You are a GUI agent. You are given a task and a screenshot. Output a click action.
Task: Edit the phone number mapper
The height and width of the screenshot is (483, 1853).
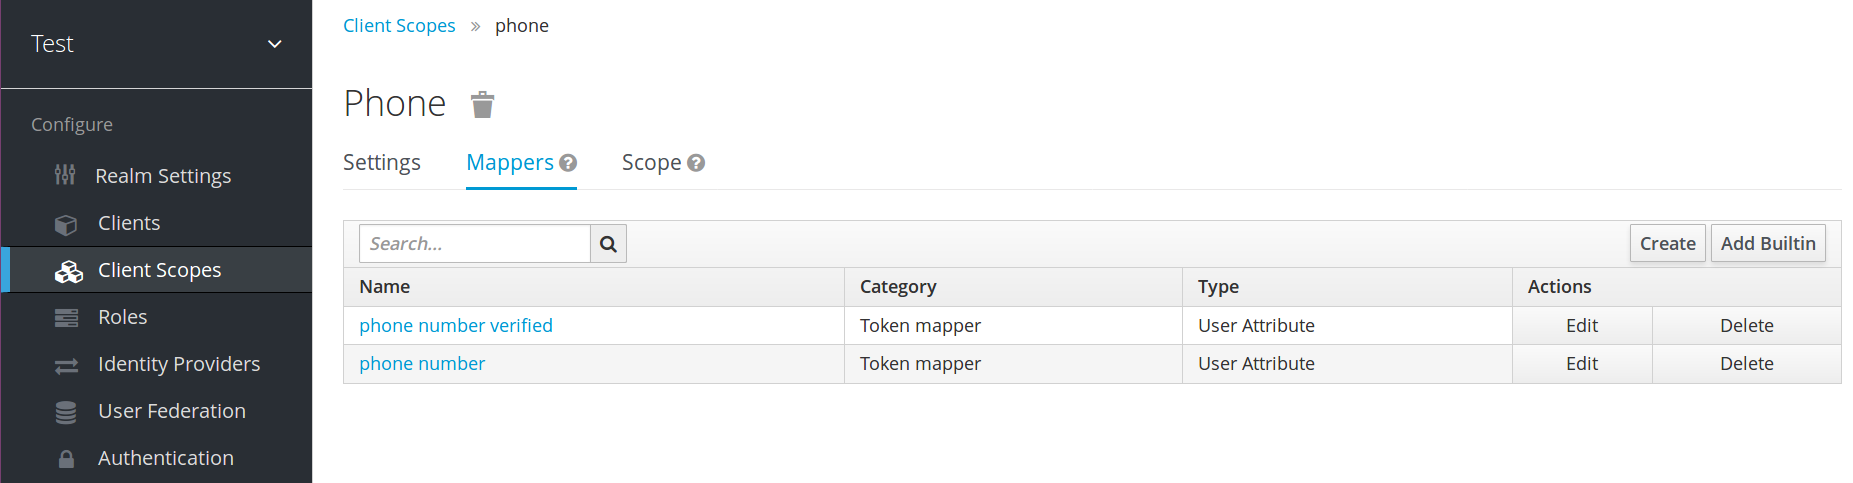1581,364
